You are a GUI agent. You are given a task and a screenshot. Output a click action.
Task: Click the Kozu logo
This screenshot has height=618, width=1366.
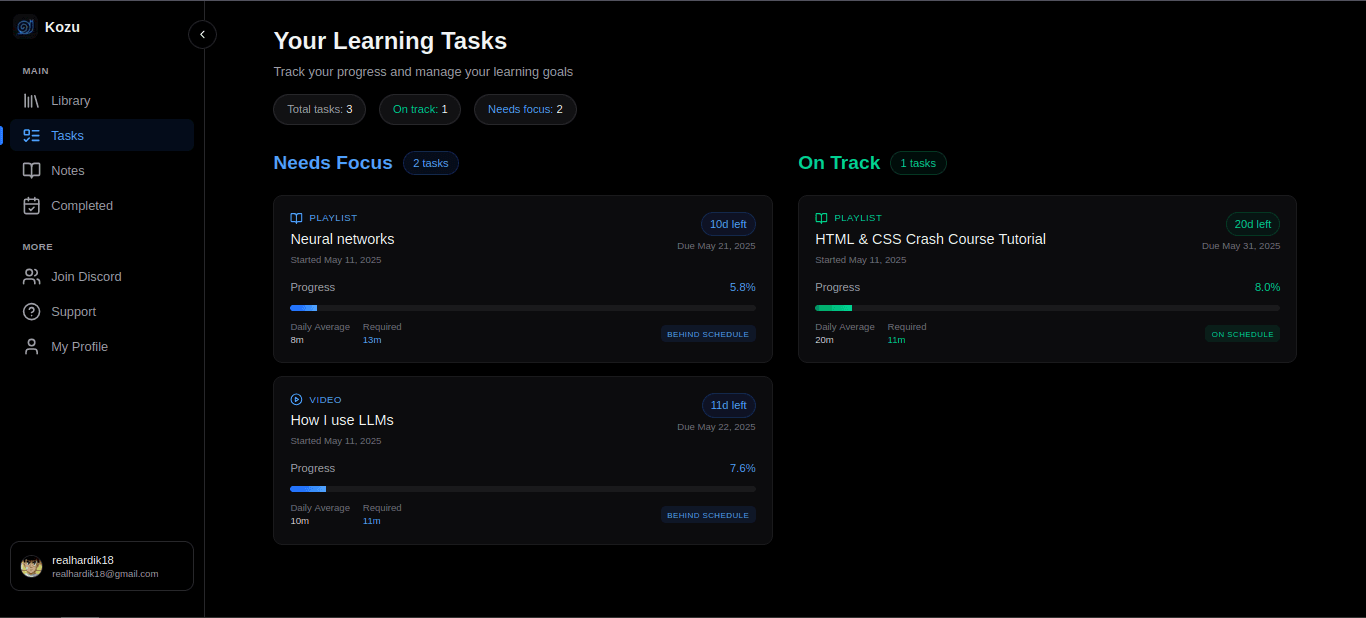pyautogui.click(x=24, y=26)
